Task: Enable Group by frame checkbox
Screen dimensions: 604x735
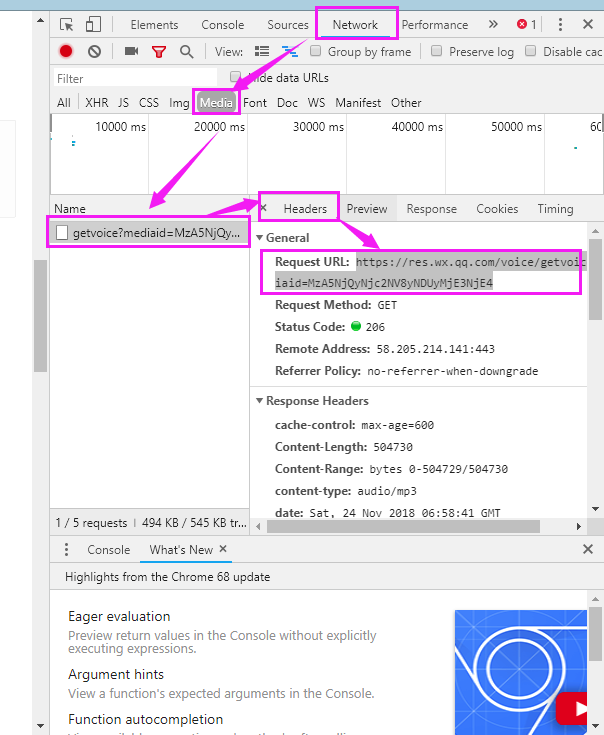Action: click(315, 51)
